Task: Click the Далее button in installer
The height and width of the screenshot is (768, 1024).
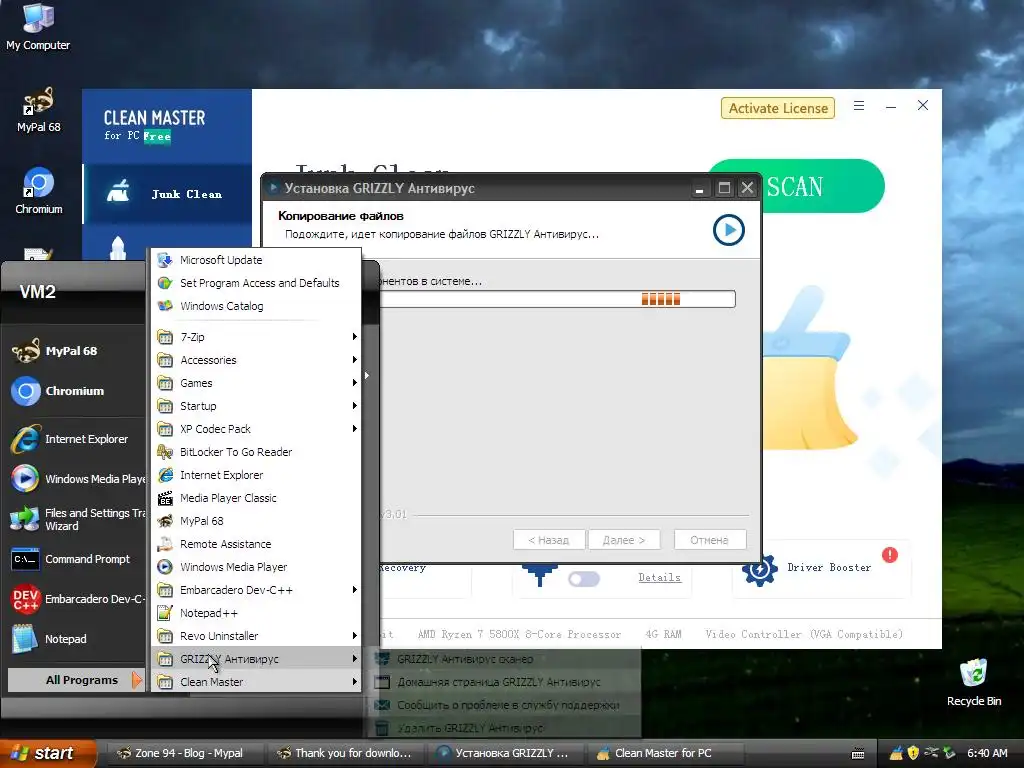Action: [624, 540]
